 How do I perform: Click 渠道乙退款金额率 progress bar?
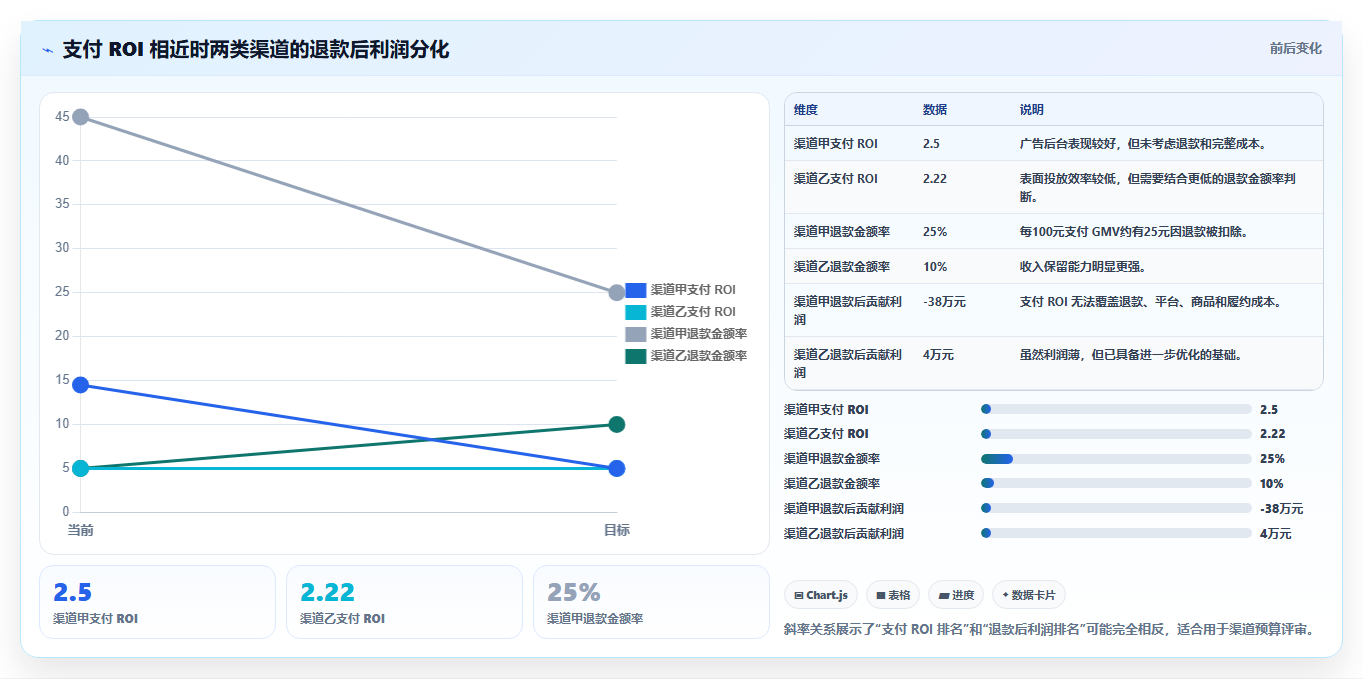pyautogui.click(x=1116, y=483)
